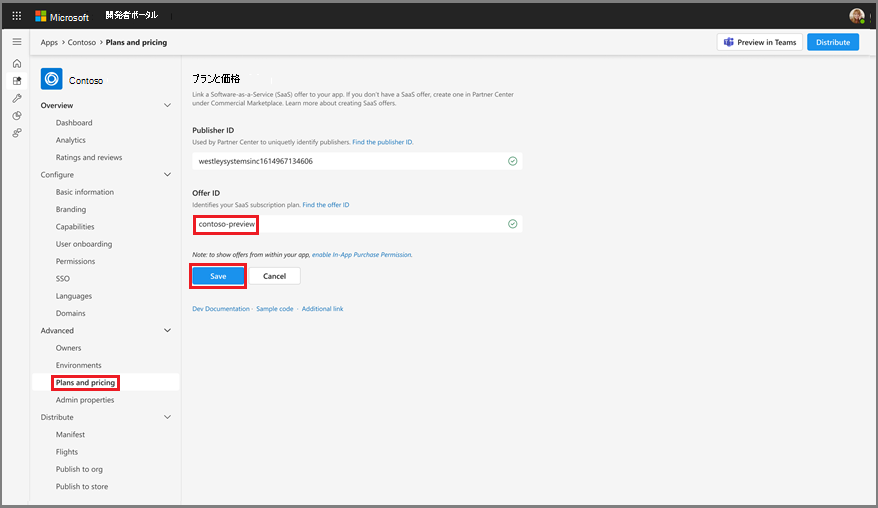
Task: Open Domains page
Action: pyautogui.click(x=71, y=314)
